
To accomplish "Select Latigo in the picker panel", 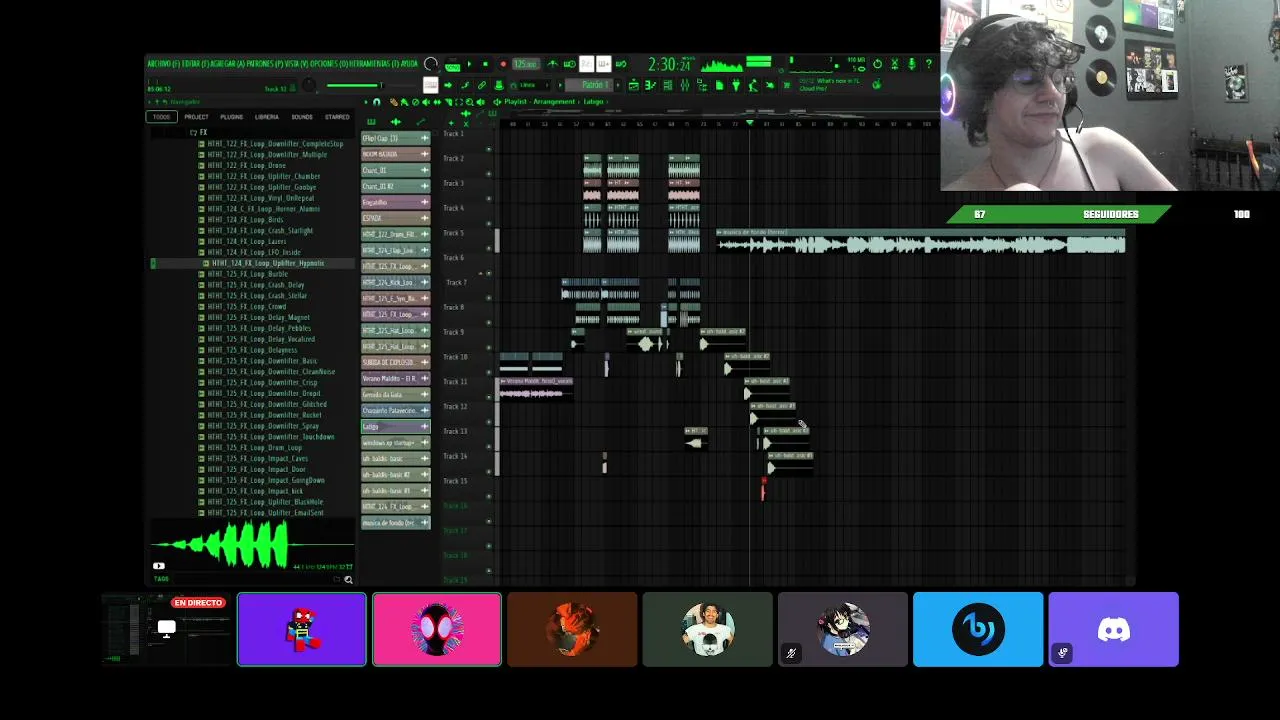I will (395, 426).
